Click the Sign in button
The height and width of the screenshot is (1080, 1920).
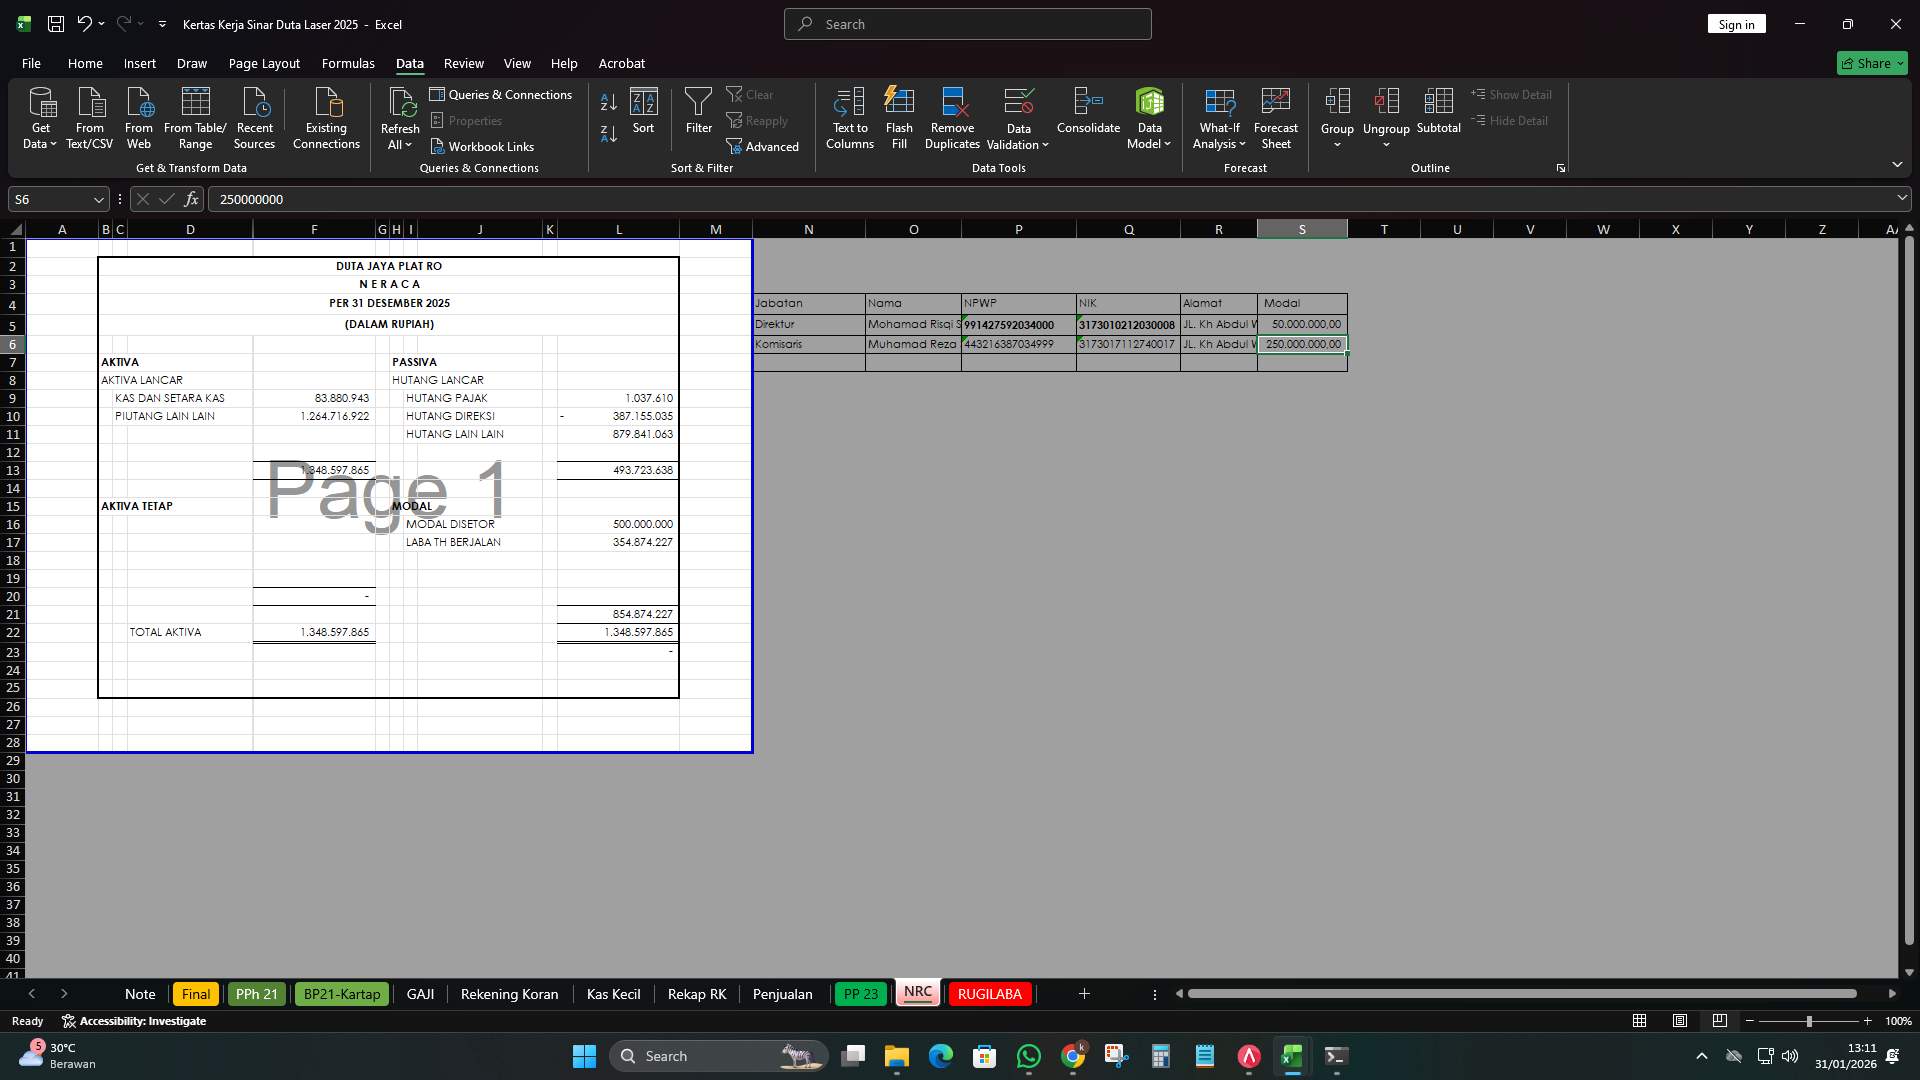pos(1736,23)
